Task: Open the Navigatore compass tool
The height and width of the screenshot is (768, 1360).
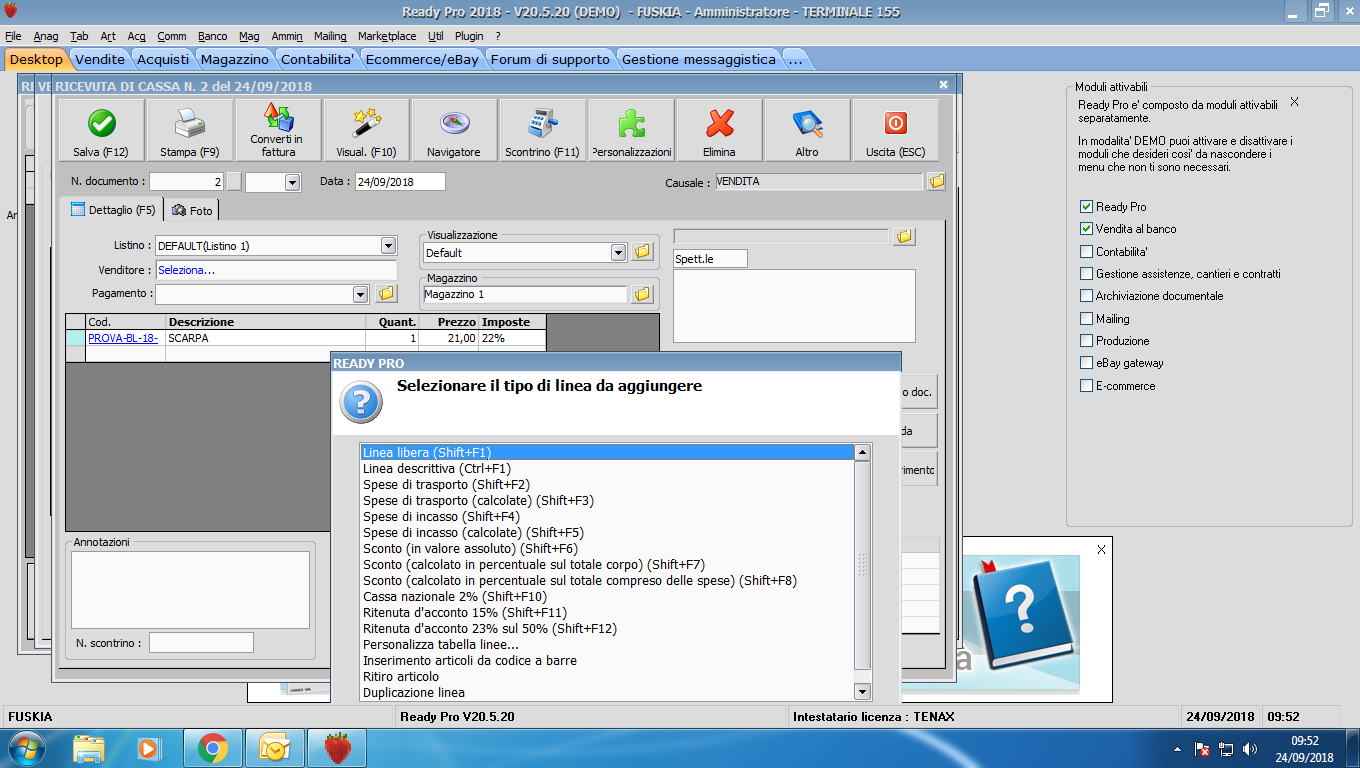Action: pyautogui.click(x=454, y=130)
